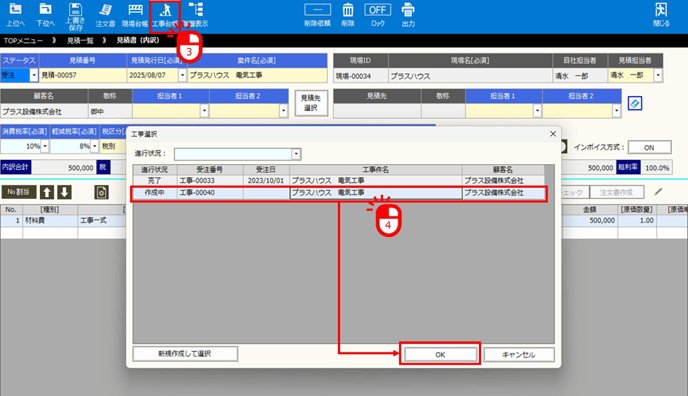The height and width of the screenshot is (396, 688).
Task: Click the 上位へ folder icon
Action: (x=16, y=9)
